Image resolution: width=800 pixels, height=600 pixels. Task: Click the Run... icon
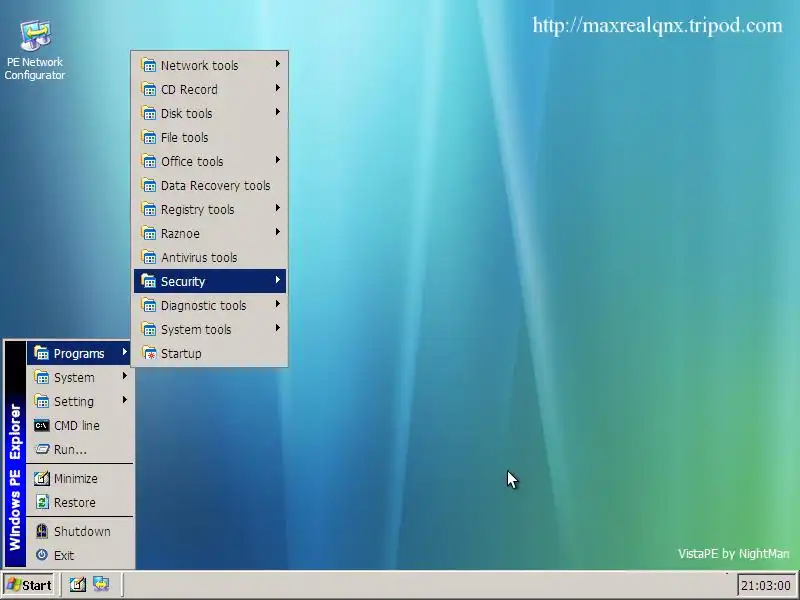click(x=41, y=449)
